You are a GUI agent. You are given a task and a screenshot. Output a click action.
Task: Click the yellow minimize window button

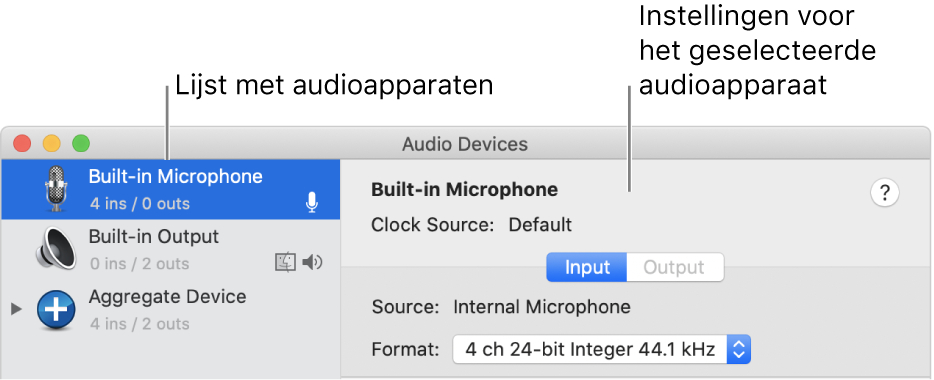pos(52,144)
